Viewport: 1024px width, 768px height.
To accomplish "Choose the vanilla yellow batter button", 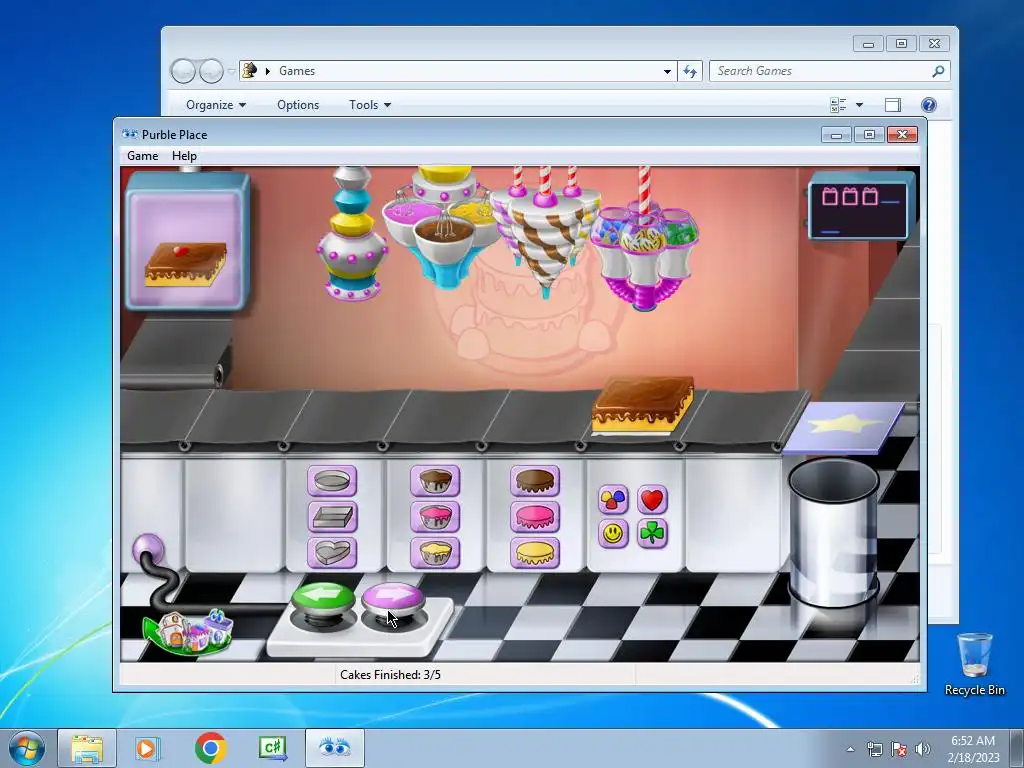I will pyautogui.click(x=435, y=553).
